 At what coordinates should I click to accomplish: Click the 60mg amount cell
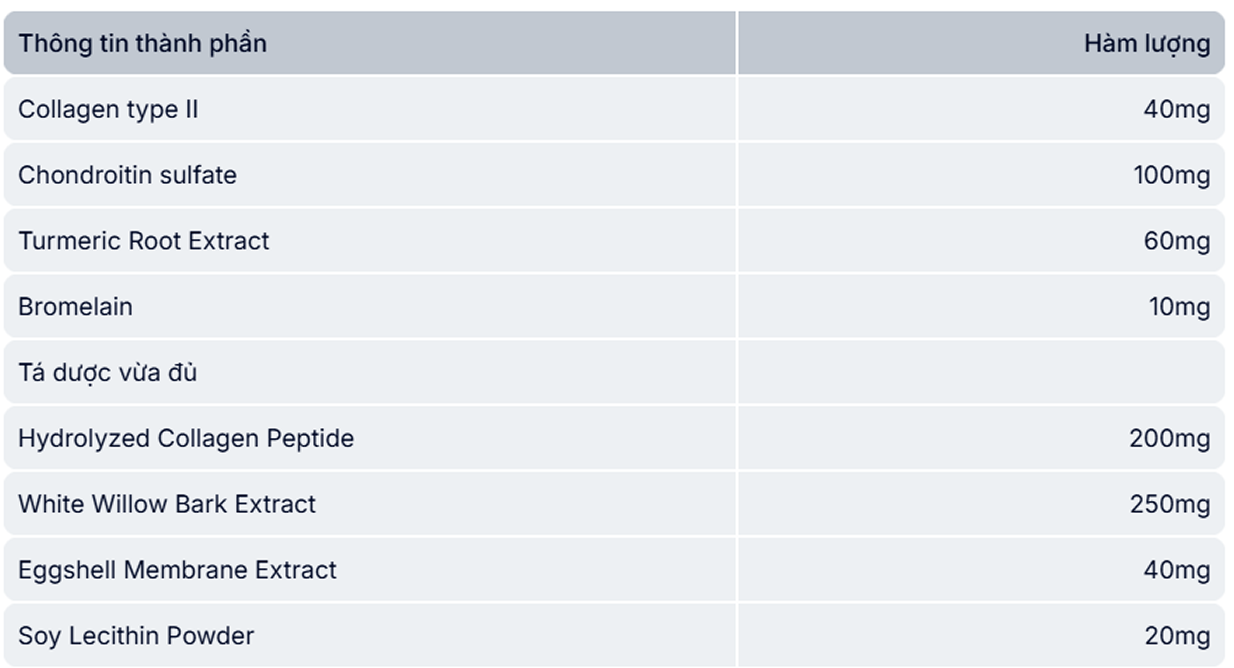pos(1176,241)
